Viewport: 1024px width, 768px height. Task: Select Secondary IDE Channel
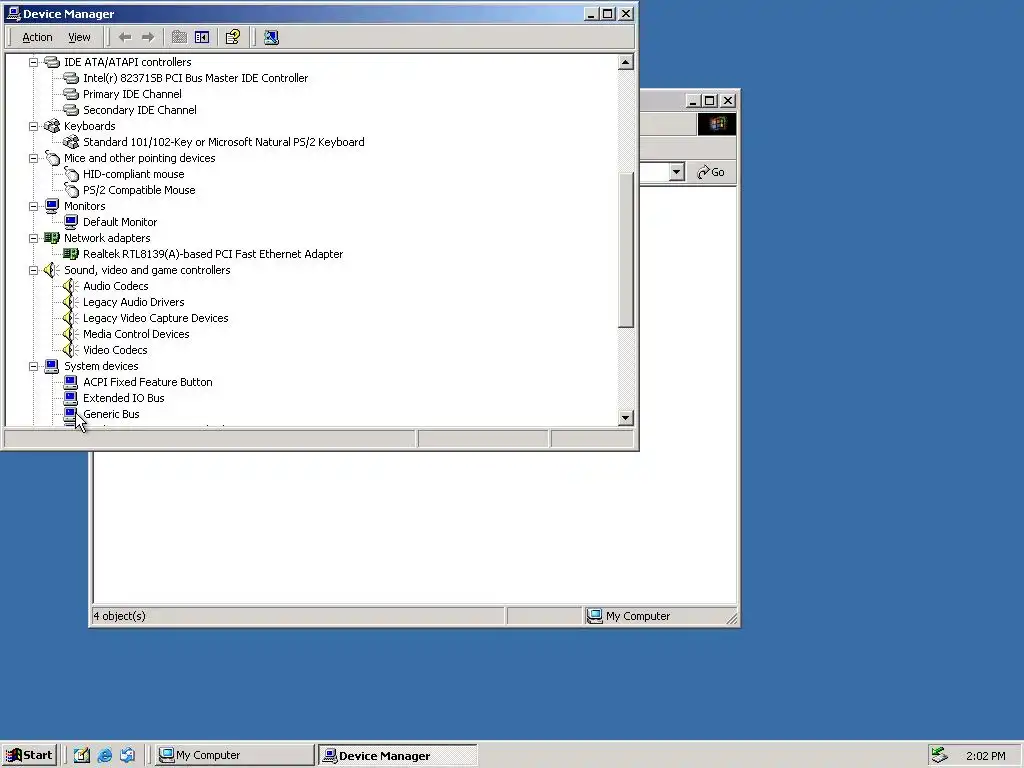point(139,110)
